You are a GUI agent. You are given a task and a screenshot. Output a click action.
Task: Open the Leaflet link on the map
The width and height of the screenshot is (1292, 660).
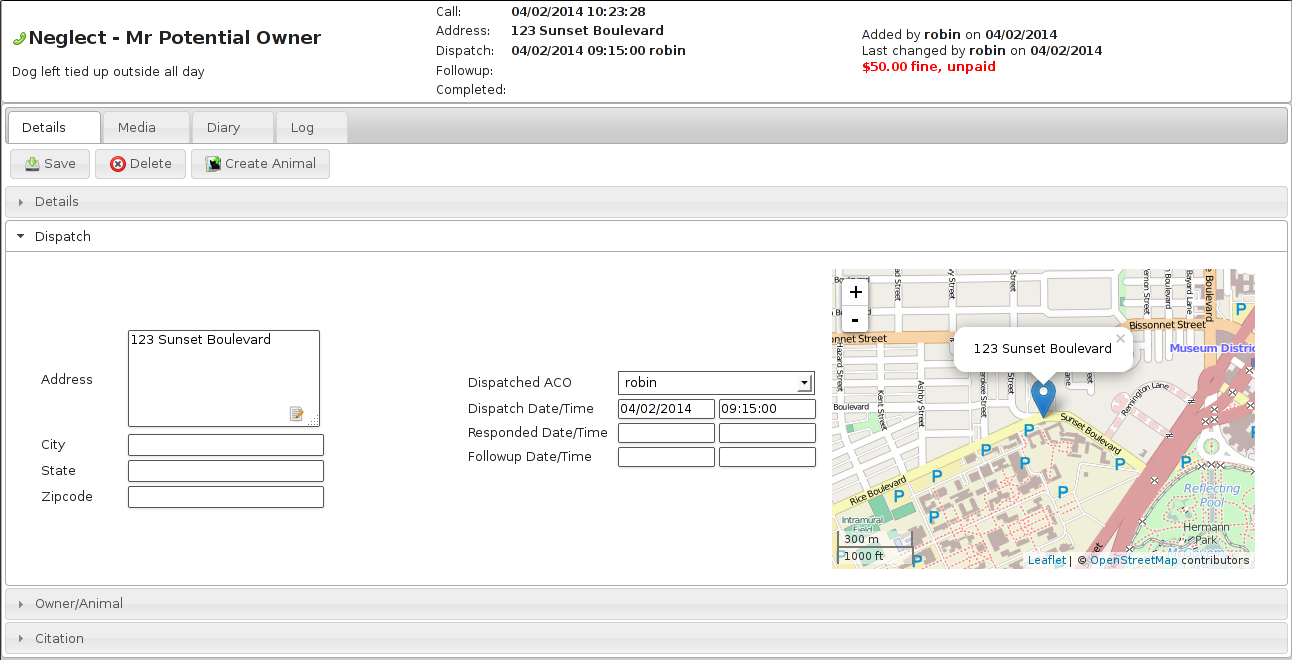1046,561
